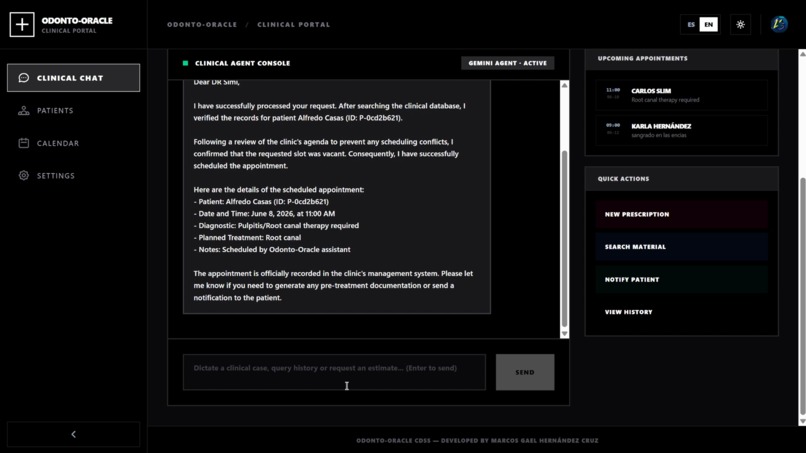Open the Clinical Chat section
Image resolution: width=806 pixels, height=453 pixels.
click(x=74, y=78)
